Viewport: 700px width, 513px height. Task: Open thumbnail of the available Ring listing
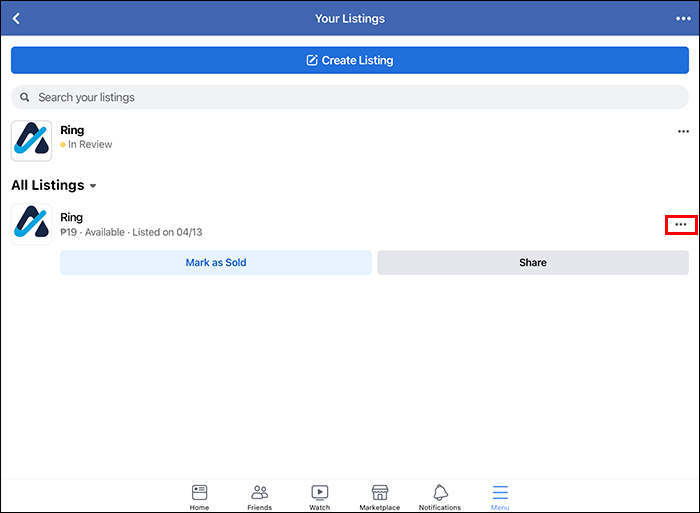[31, 224]
